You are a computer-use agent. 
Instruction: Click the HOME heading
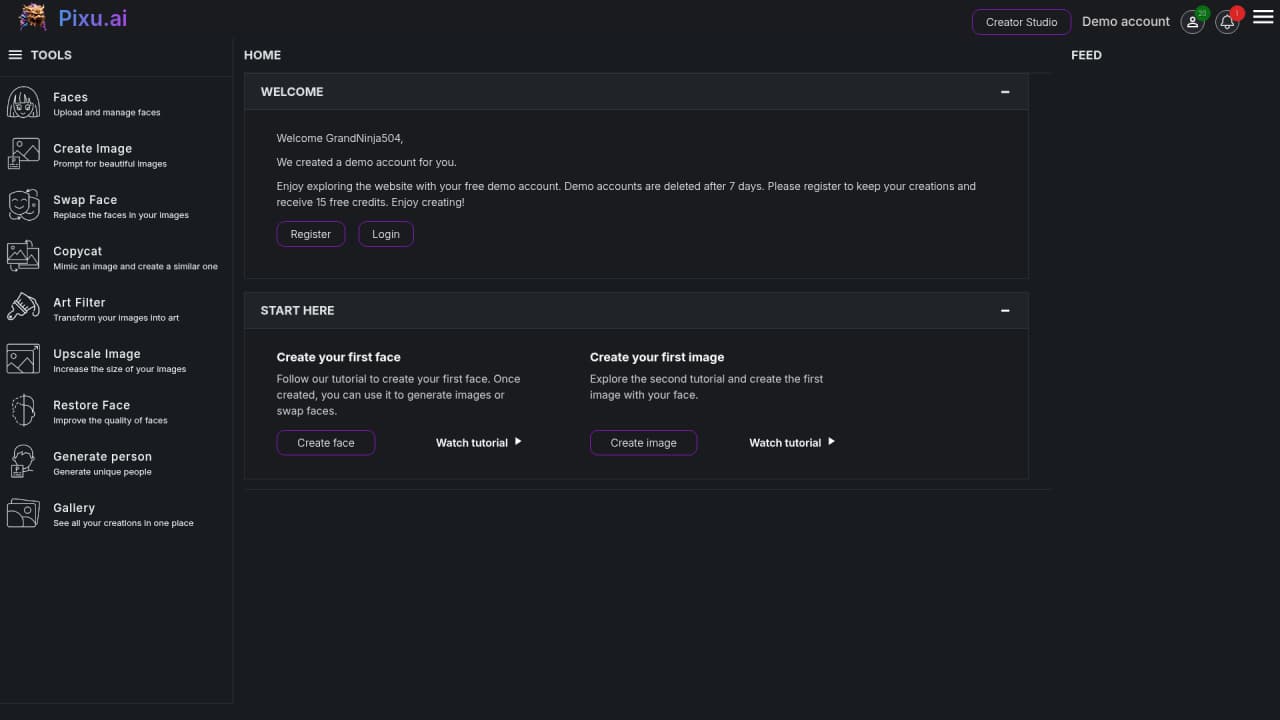click(x=263, y=55)
